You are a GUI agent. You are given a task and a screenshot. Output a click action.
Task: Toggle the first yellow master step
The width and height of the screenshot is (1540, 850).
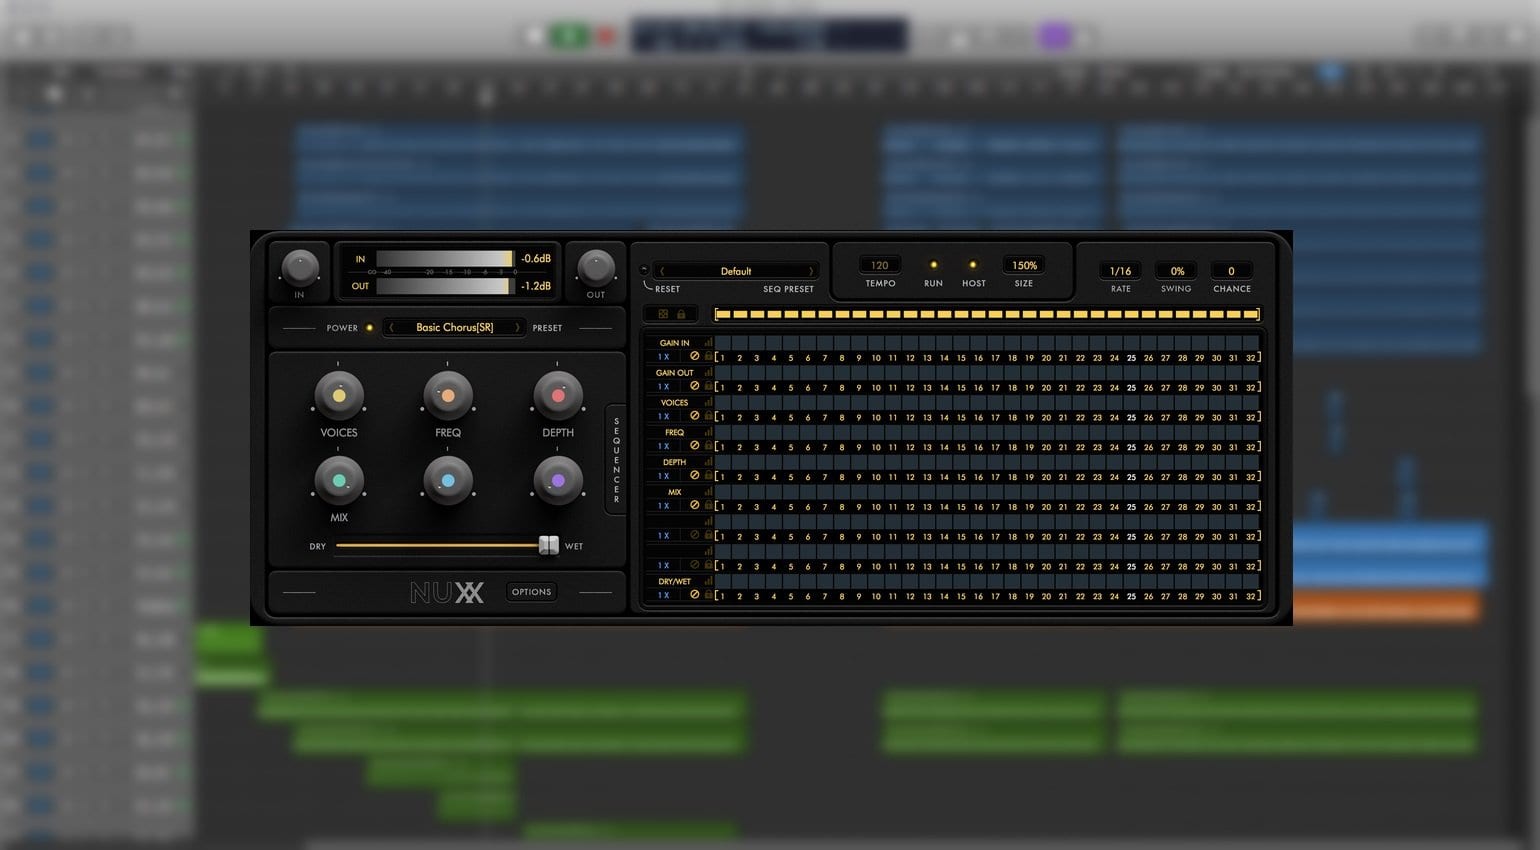723,314
